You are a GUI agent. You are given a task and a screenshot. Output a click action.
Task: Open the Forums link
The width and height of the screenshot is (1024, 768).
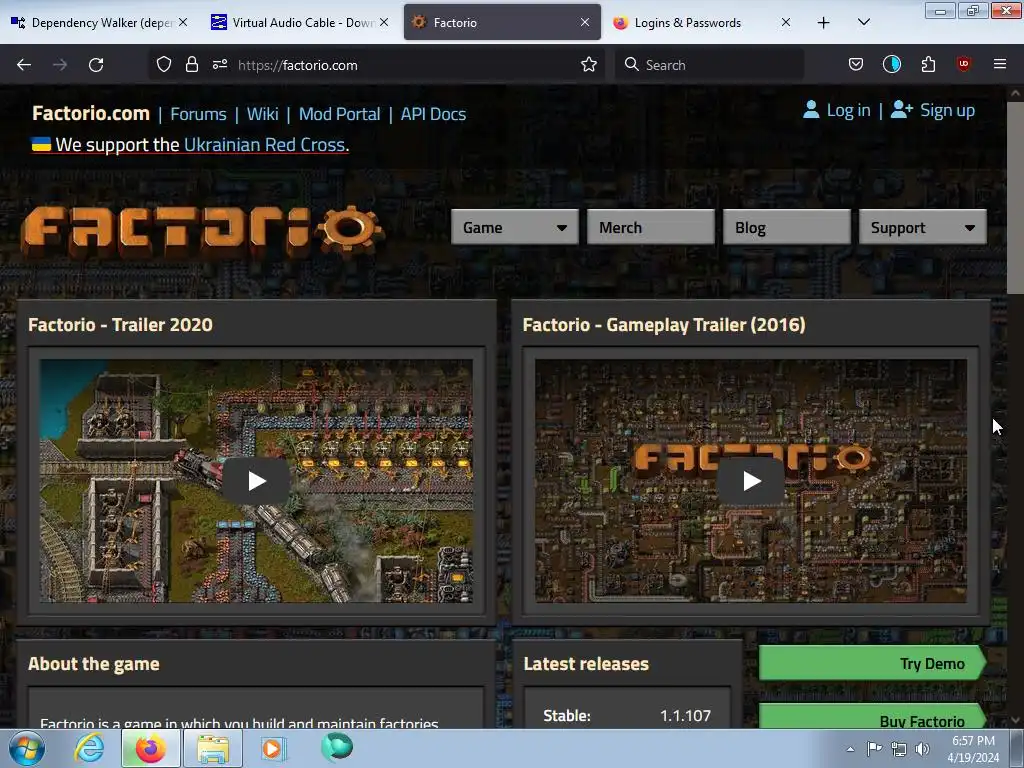(x=199, y=114)
